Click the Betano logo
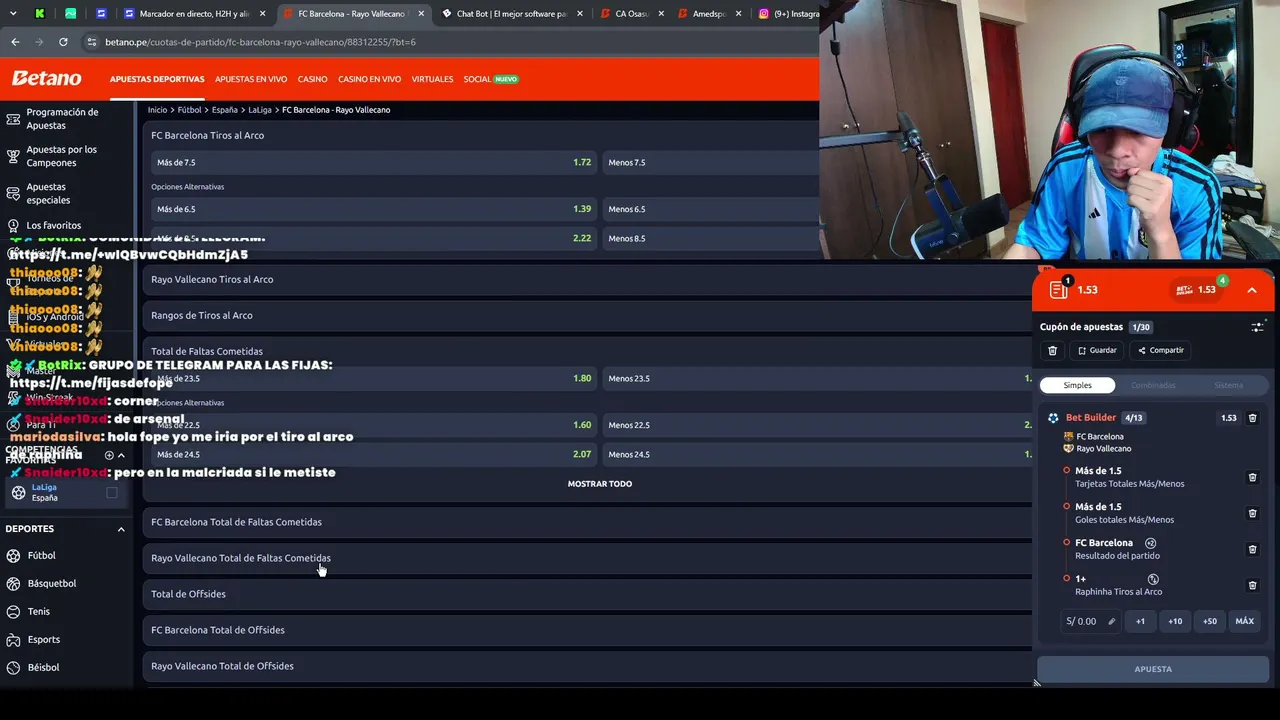 [x=46, y=78]
